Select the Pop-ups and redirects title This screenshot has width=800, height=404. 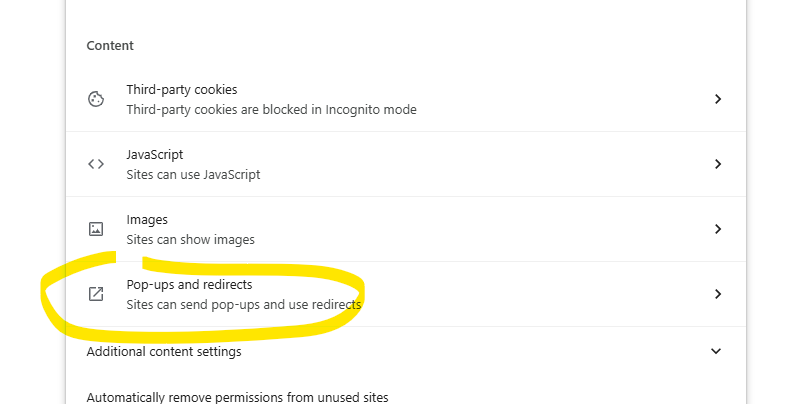pos(189,285)
